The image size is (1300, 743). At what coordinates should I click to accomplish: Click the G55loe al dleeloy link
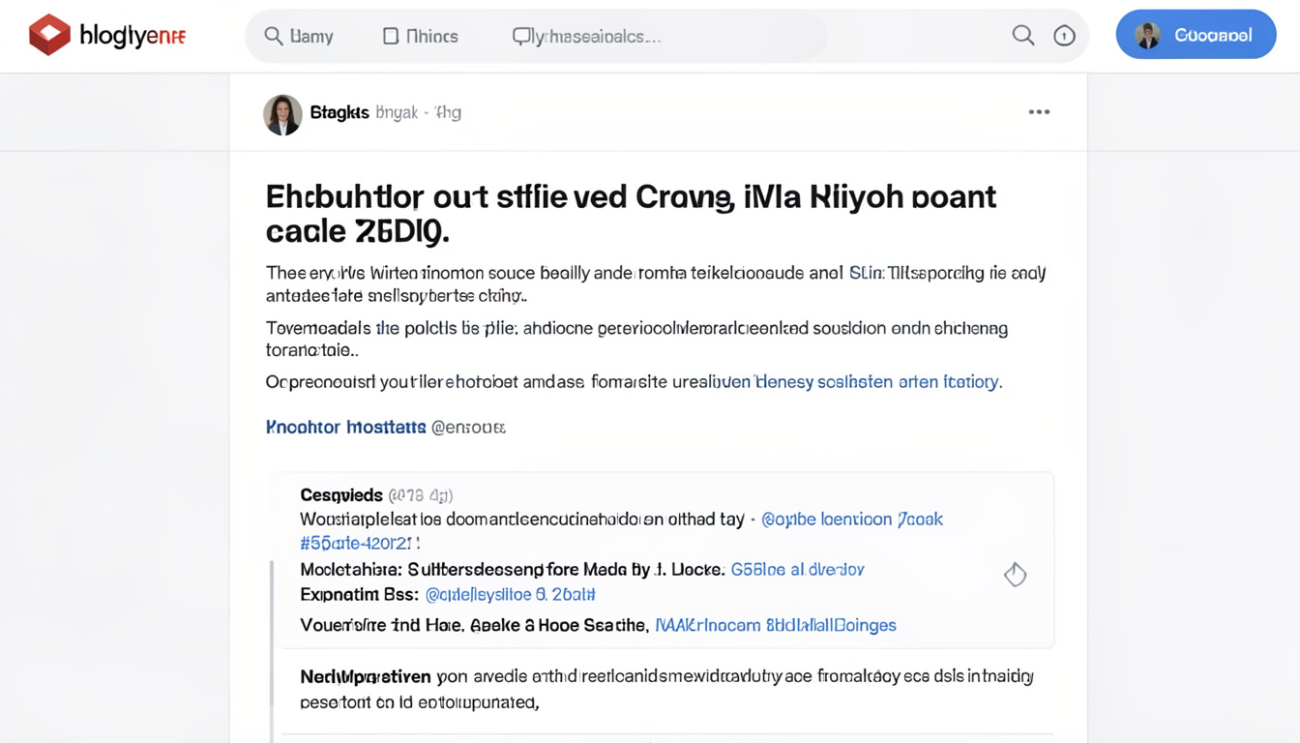click(x=797, y=569)
